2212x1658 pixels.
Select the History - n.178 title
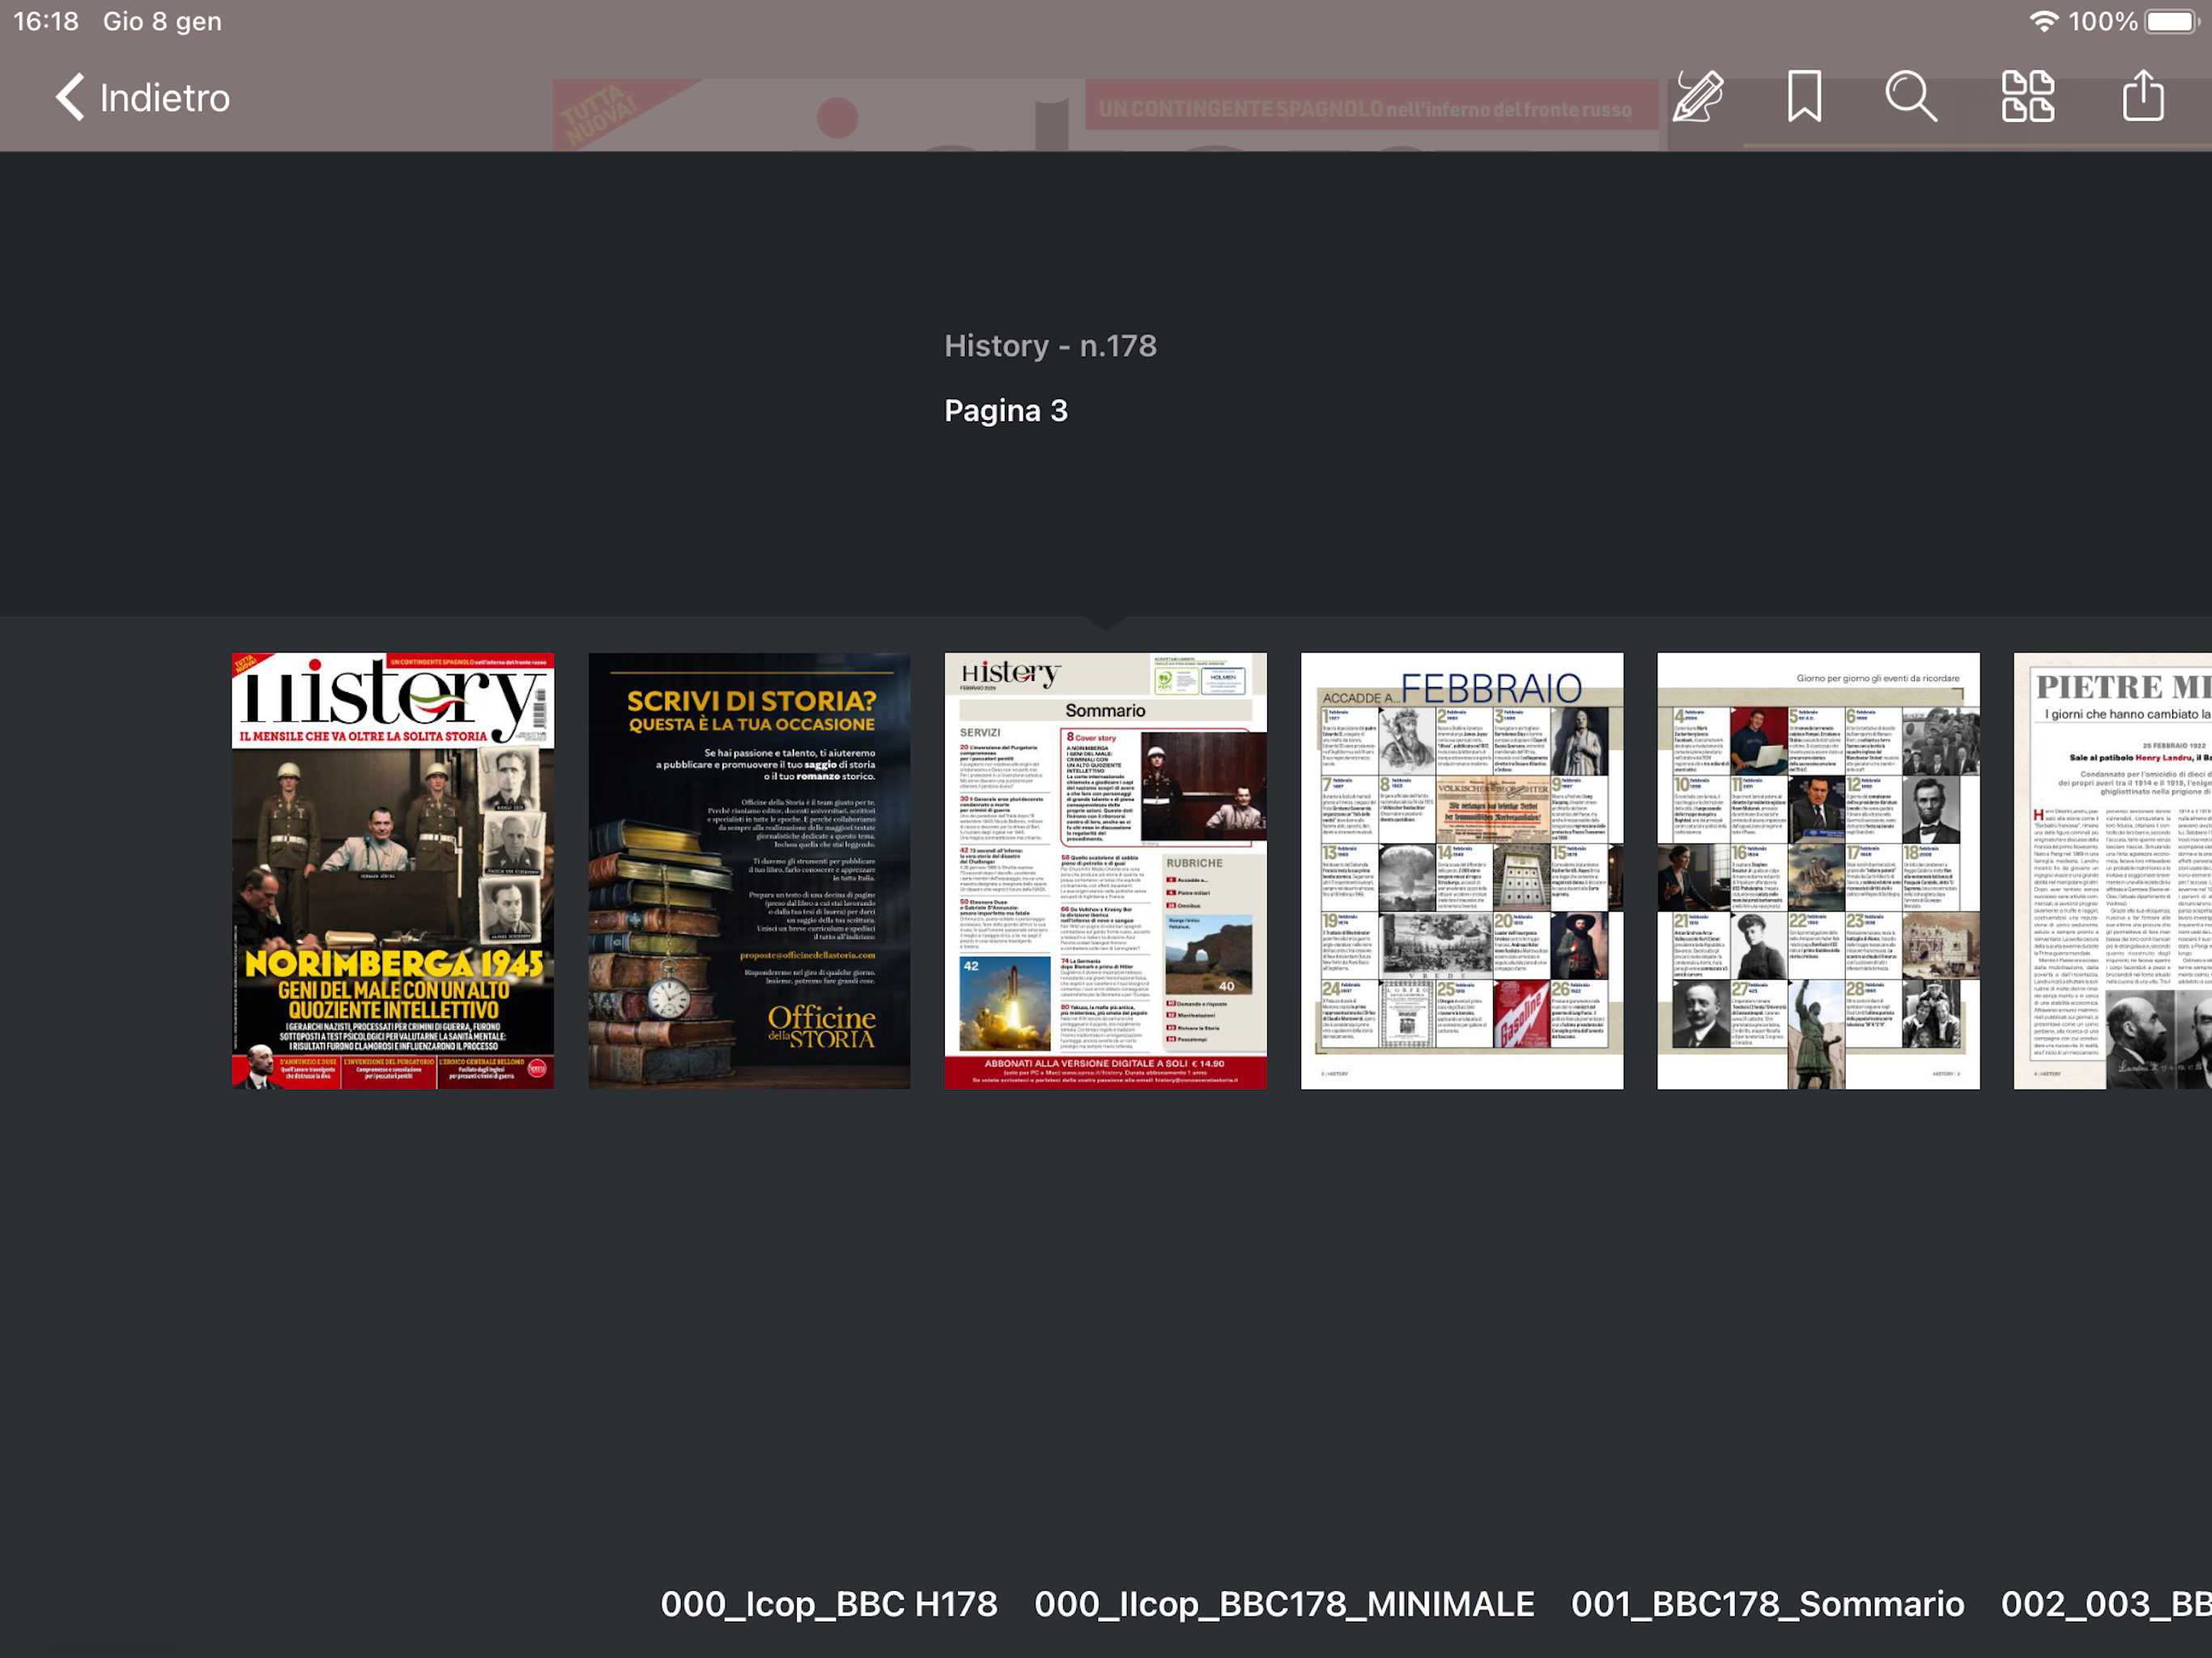tap(1051, 346)
